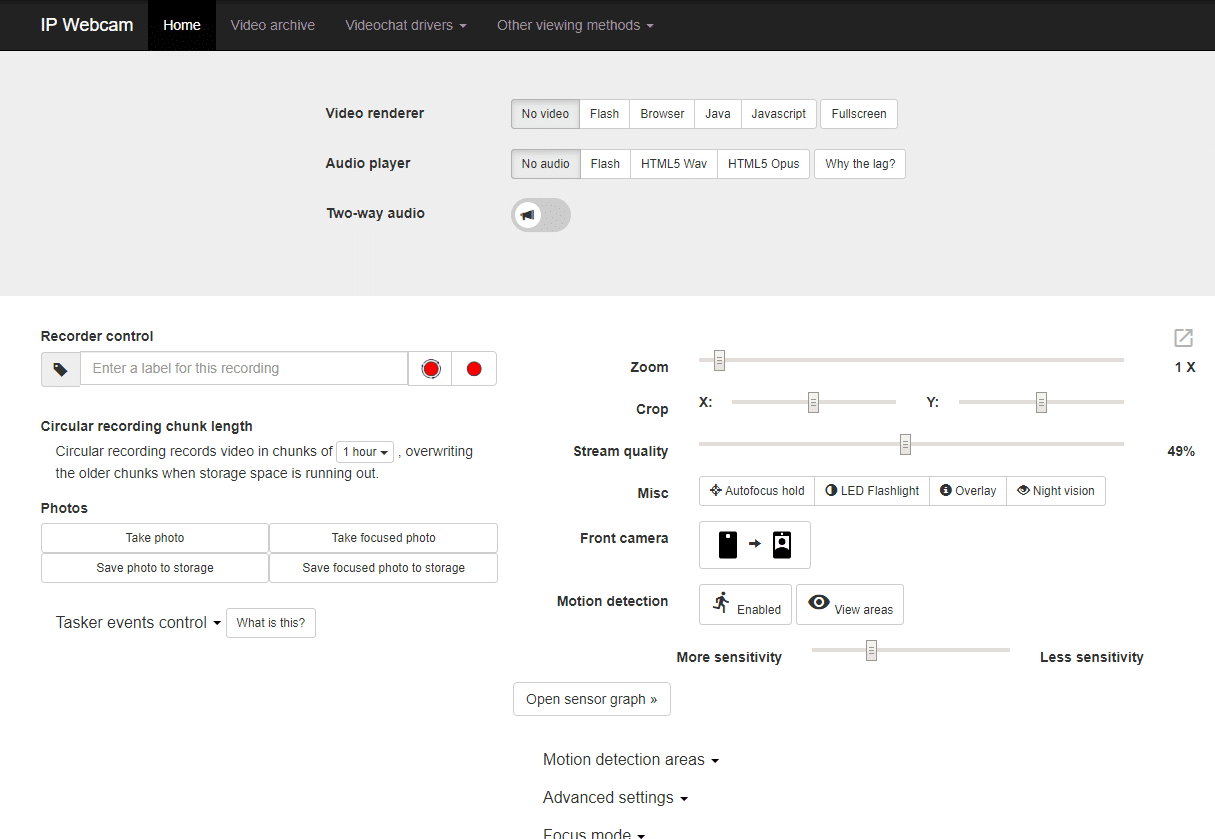Open the 1 hour chunk length dropdown
The image size is (1215, 839).
click(365, 452)
